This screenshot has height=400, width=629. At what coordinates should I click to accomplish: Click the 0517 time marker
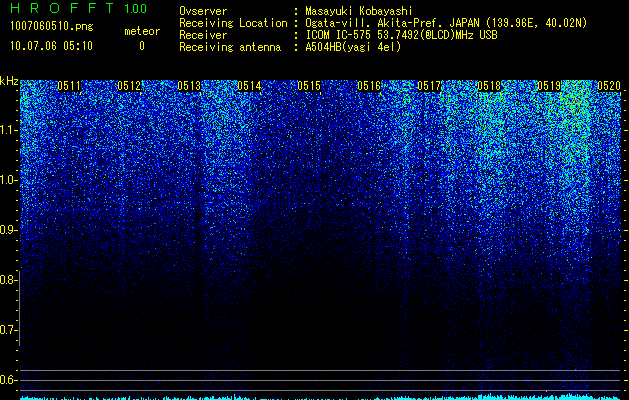point(429,86)
